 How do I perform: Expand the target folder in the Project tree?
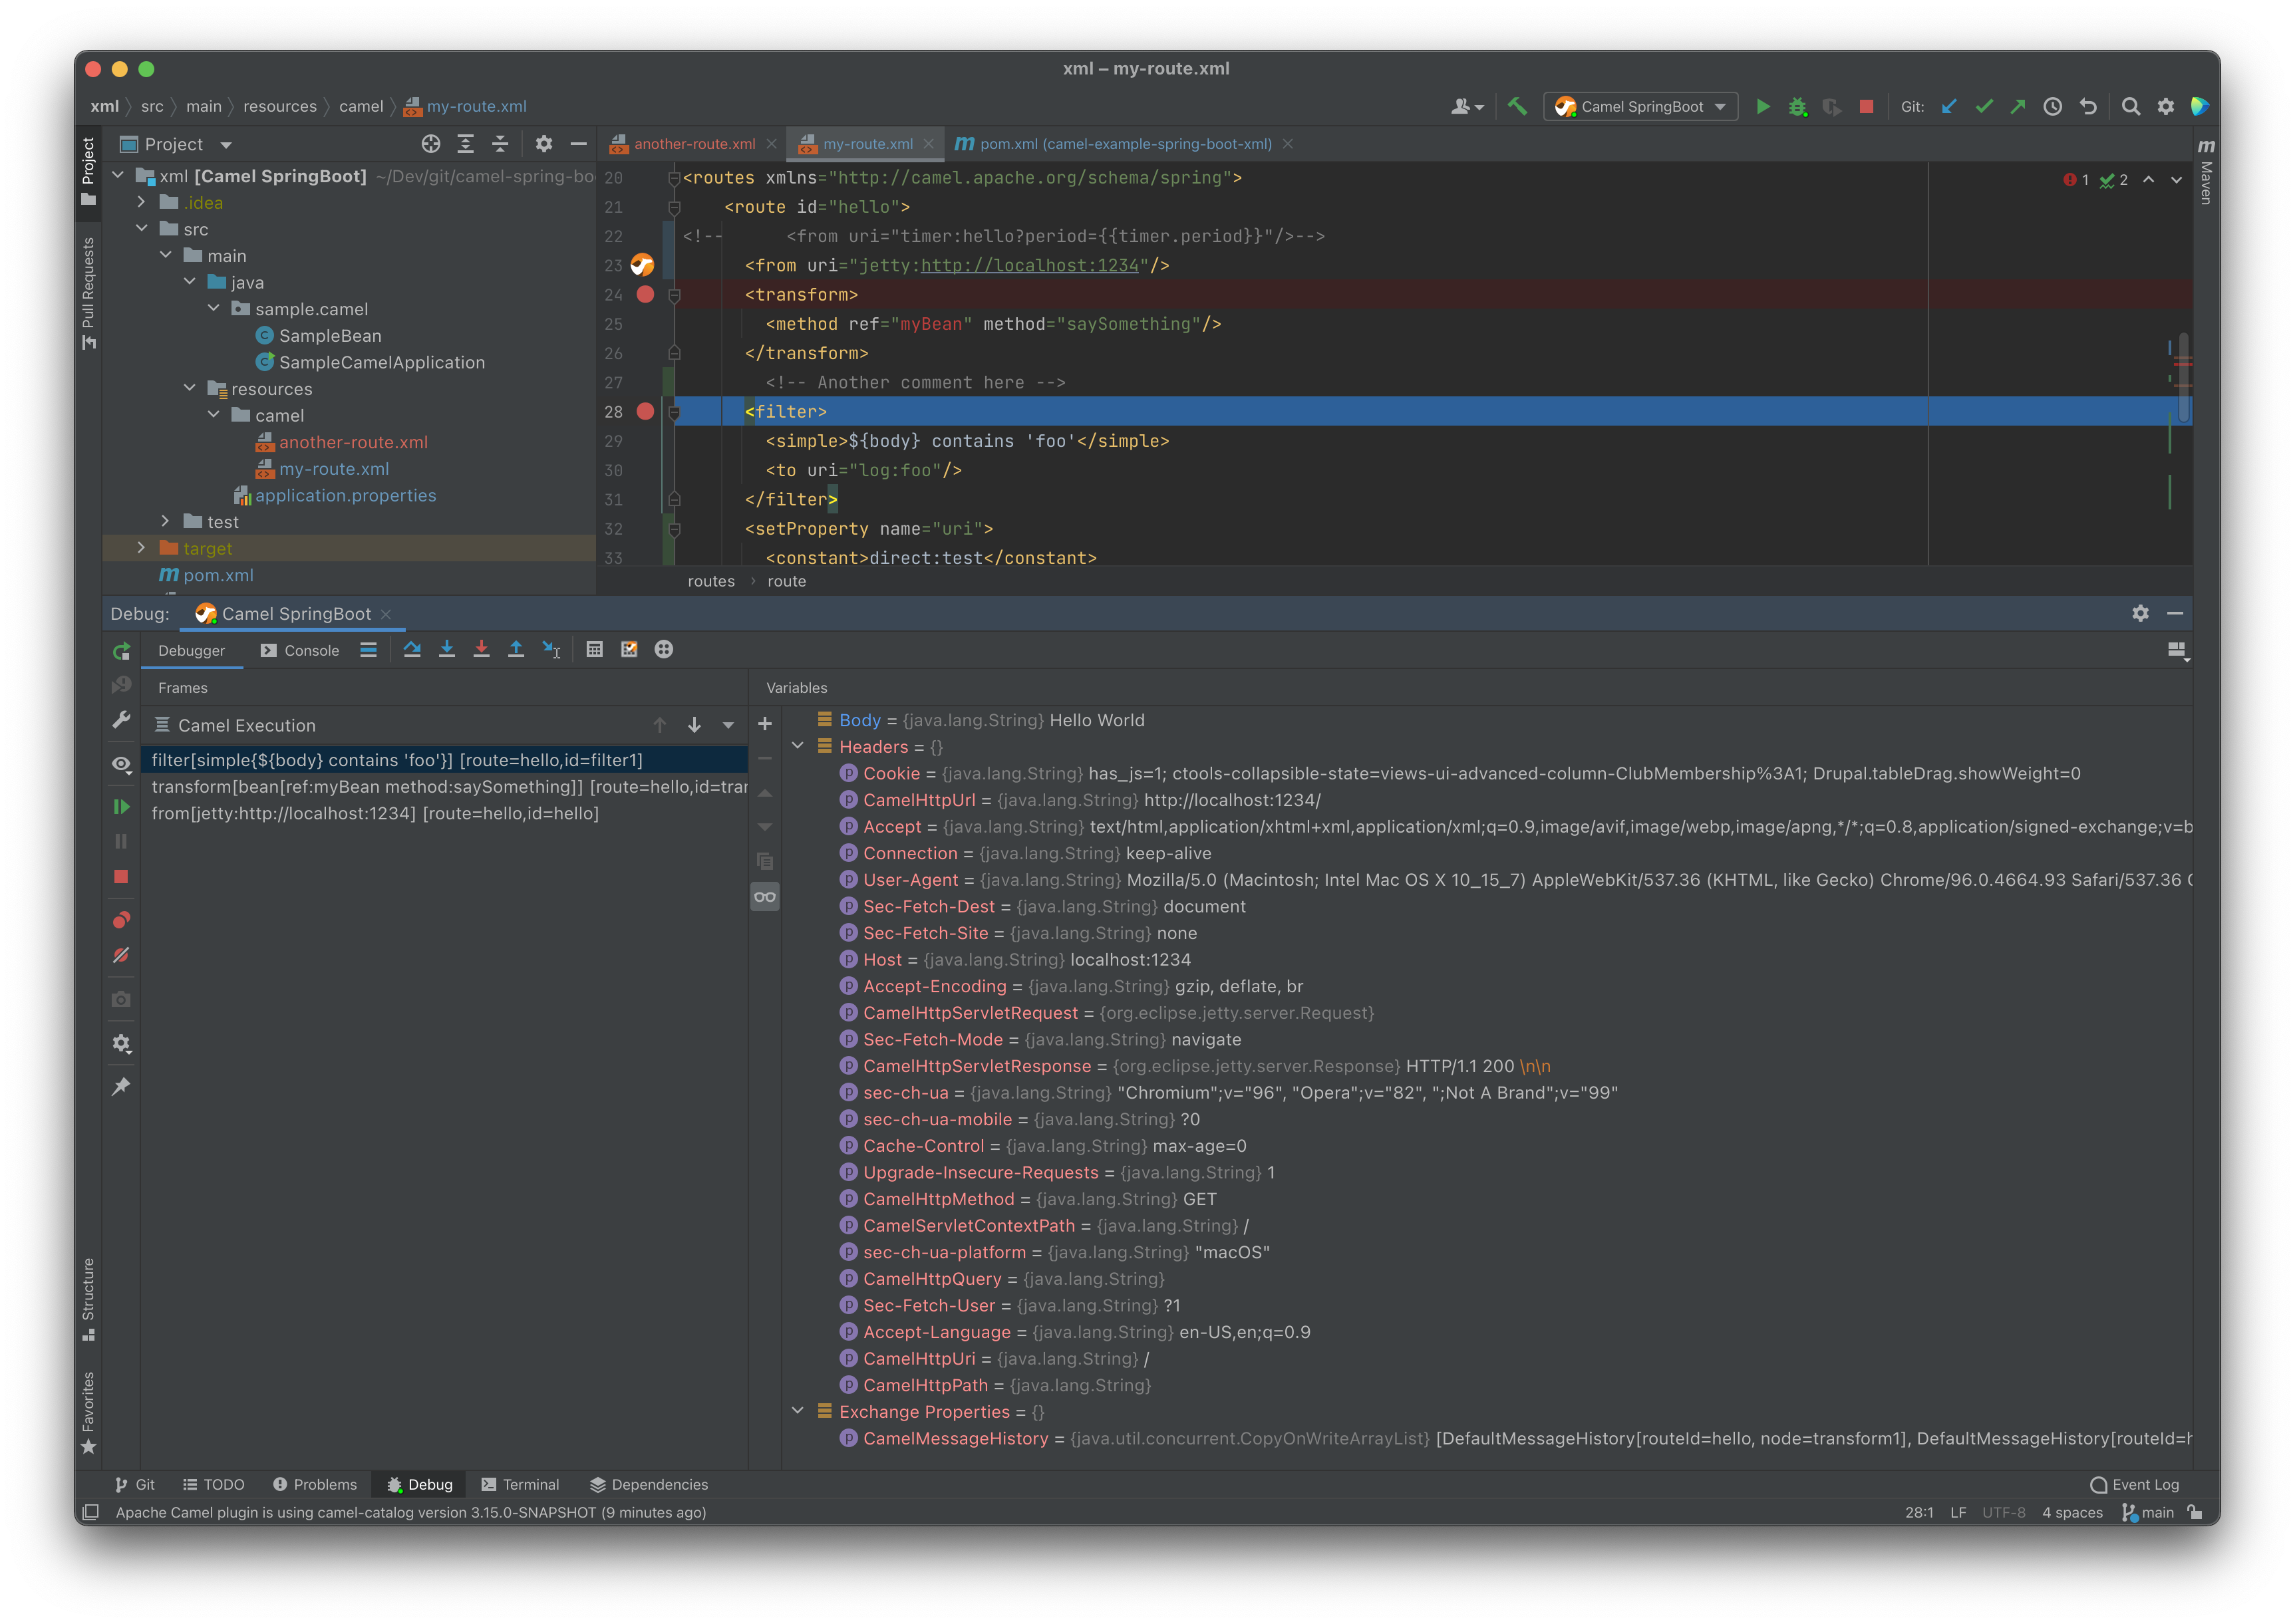pos(141,548)
